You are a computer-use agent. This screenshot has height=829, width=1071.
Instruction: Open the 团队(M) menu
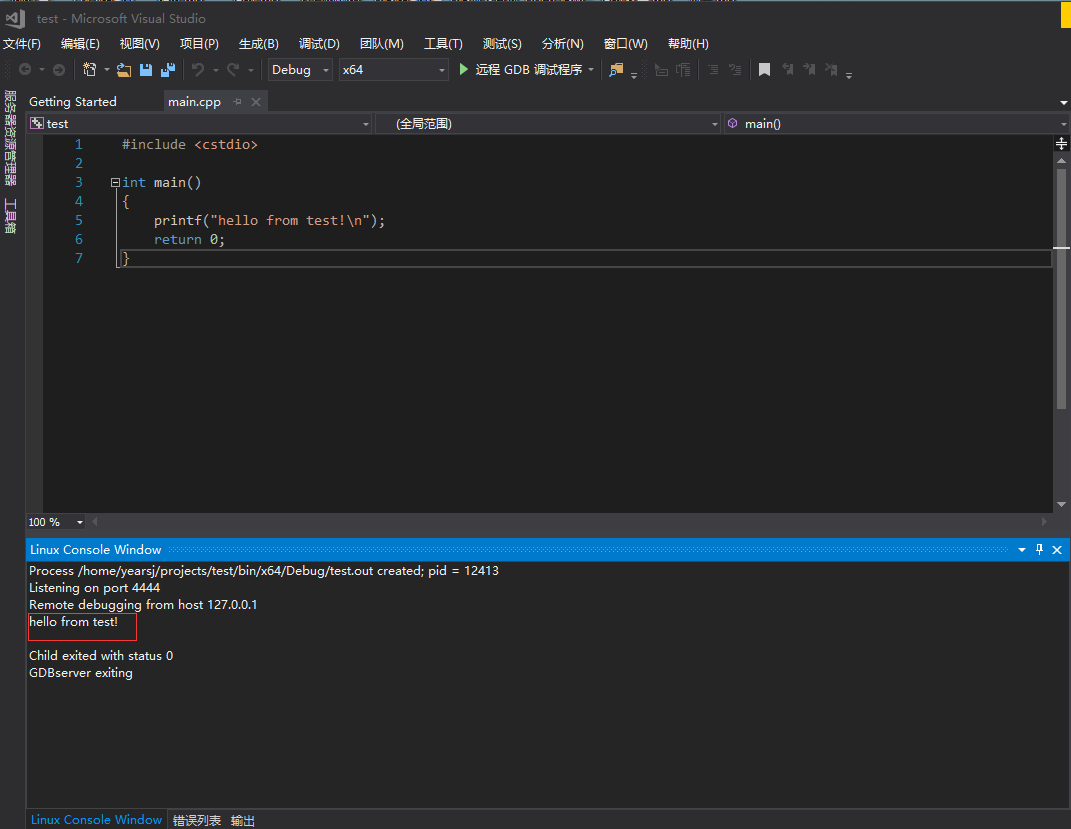381,44
